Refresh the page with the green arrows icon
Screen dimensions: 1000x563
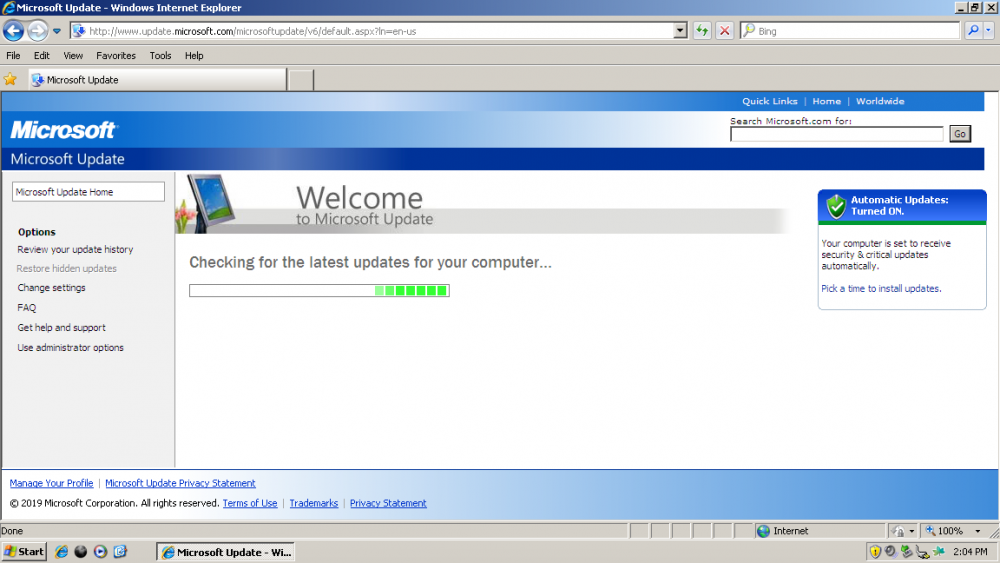[x=702, y=31]
